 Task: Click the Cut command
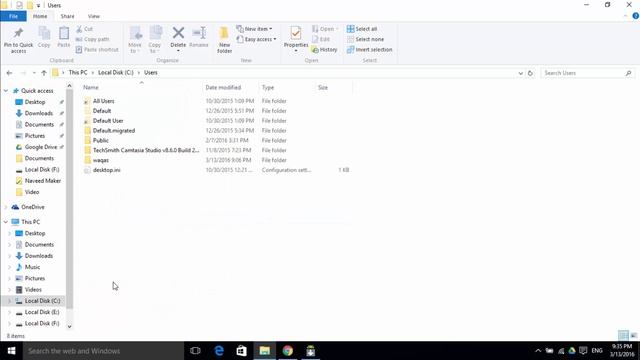tap(84, 29)
